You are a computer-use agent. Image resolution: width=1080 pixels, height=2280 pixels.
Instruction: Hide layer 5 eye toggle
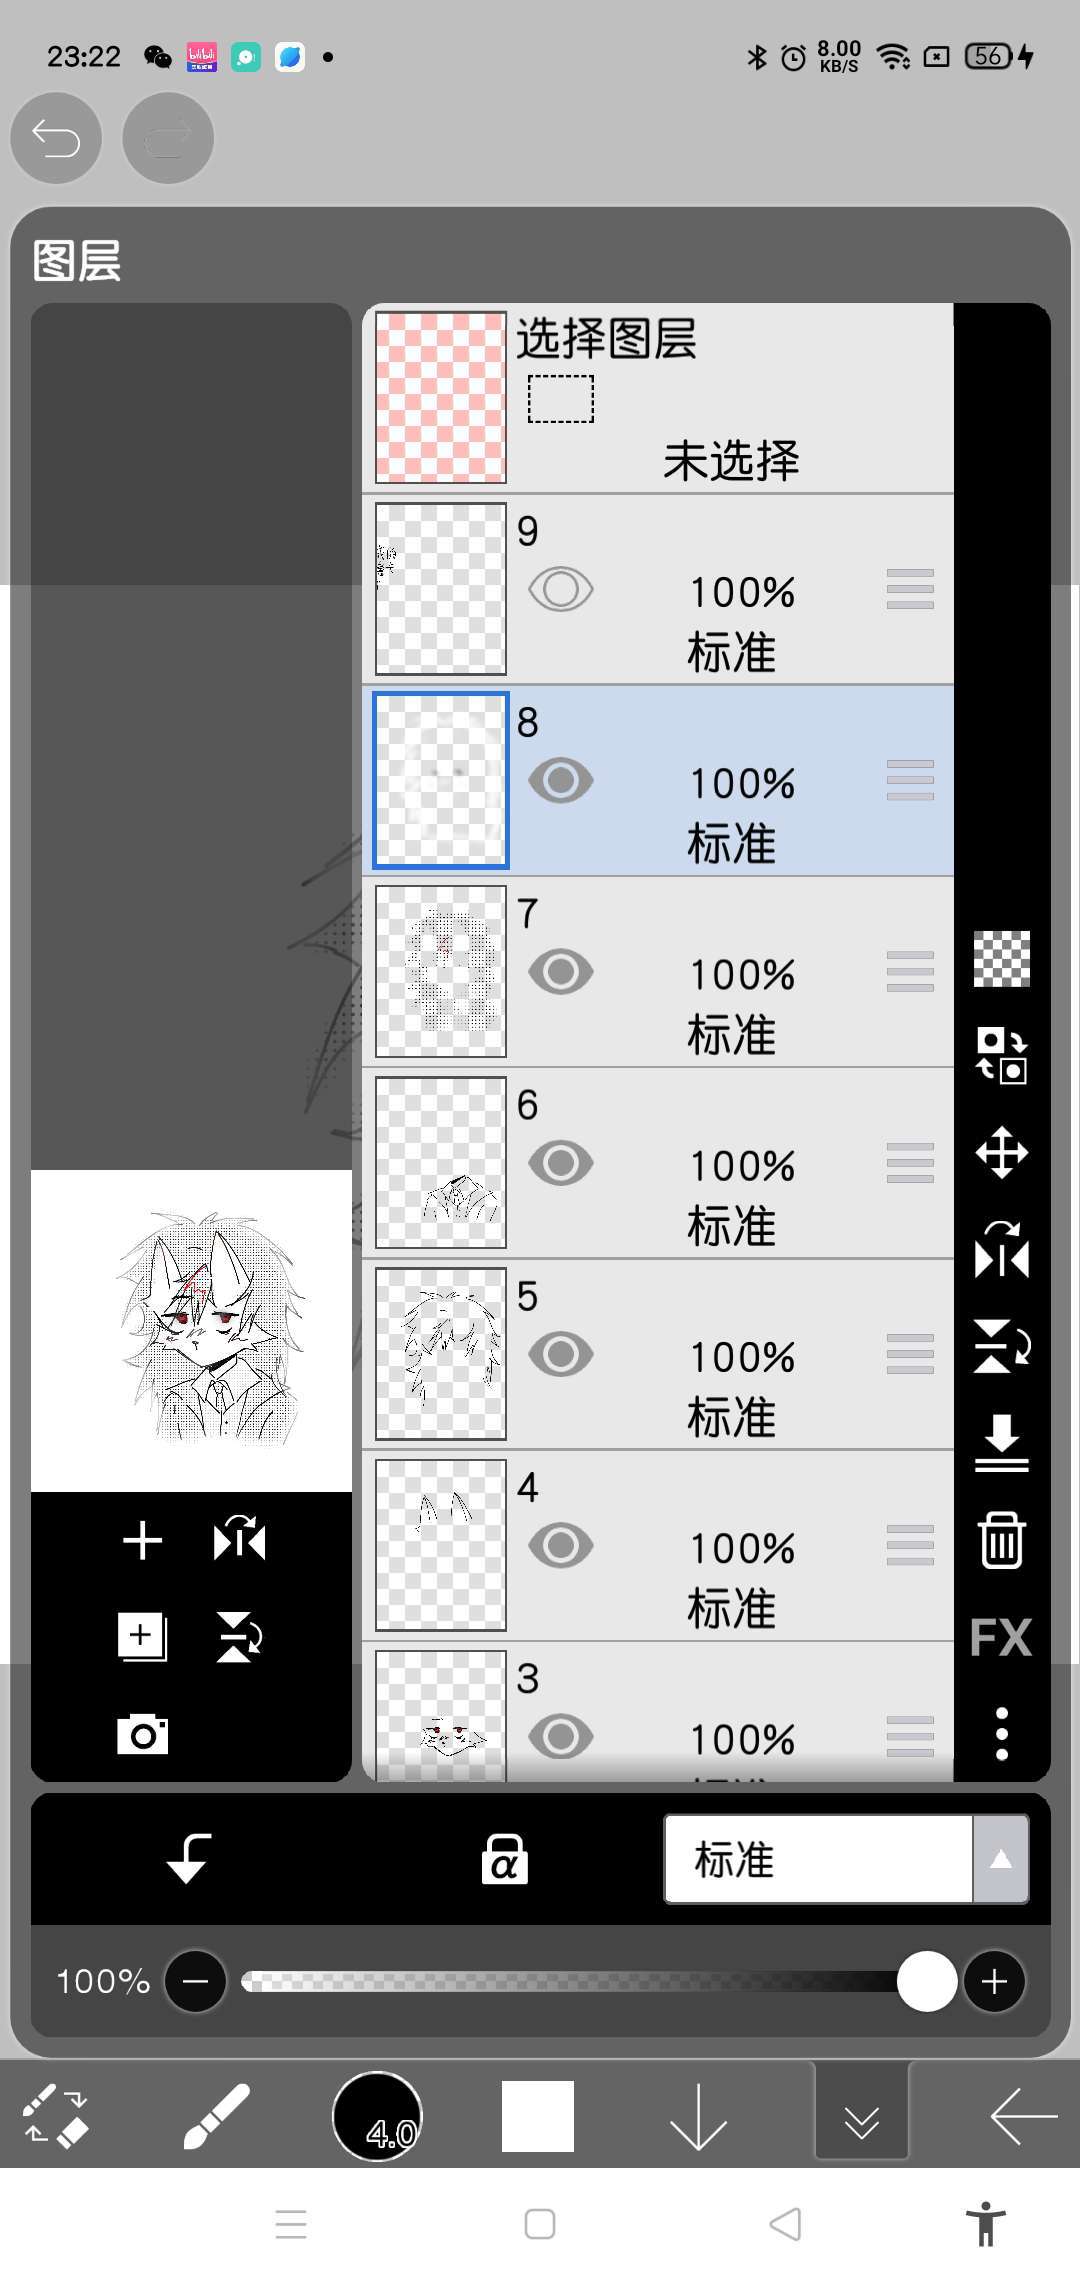(560, 1354)
